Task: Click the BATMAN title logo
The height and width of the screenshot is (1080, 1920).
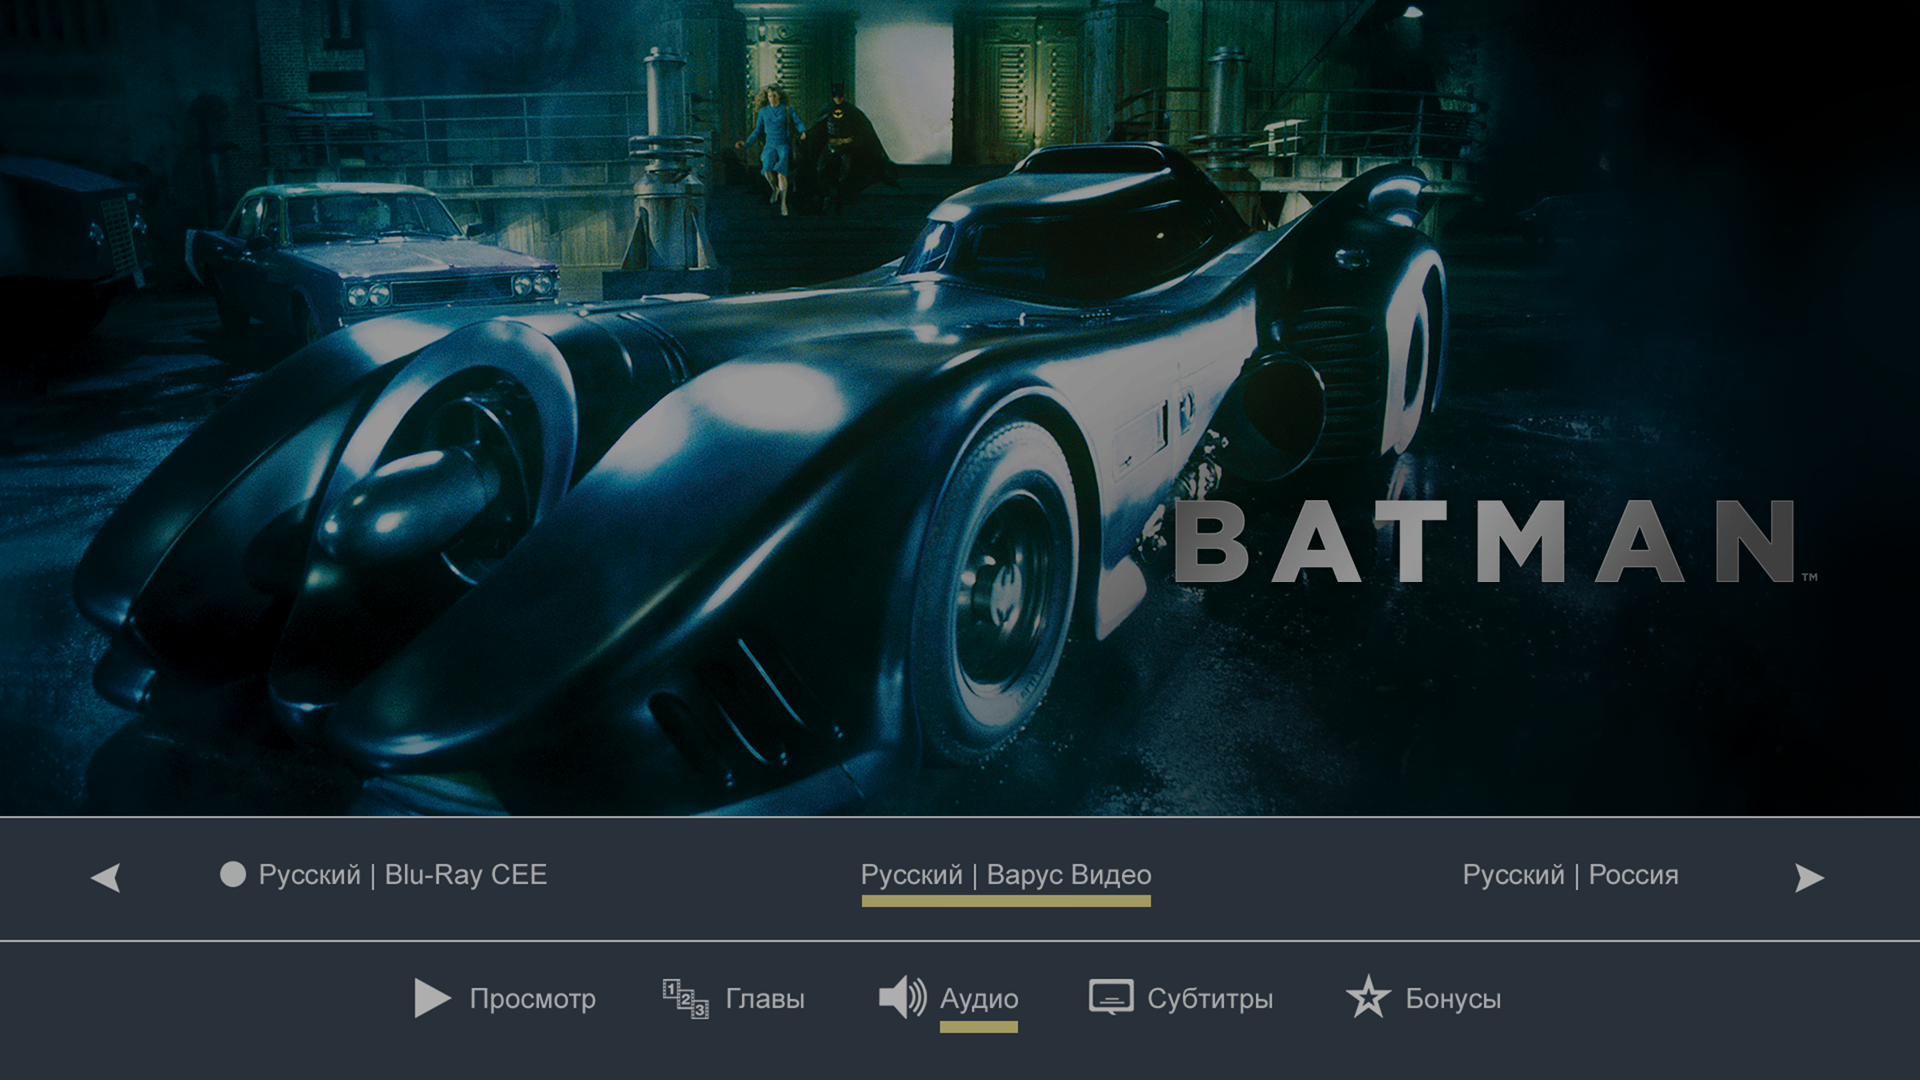Action: [1495, 541]
